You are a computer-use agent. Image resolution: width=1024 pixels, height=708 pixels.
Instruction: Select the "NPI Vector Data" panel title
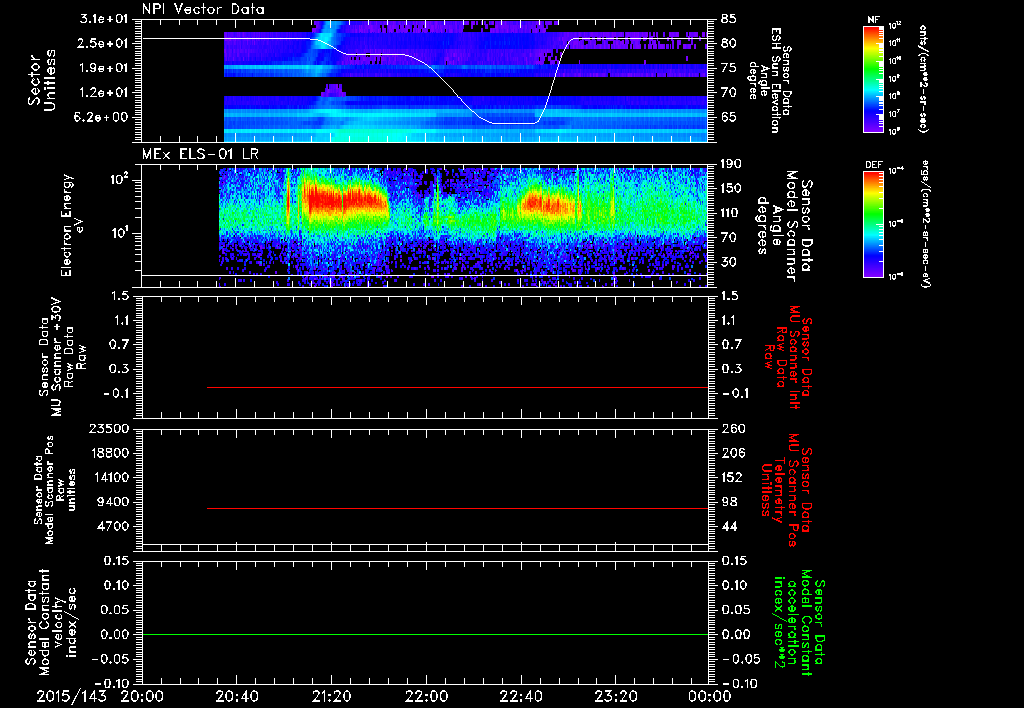coord(203,9)
